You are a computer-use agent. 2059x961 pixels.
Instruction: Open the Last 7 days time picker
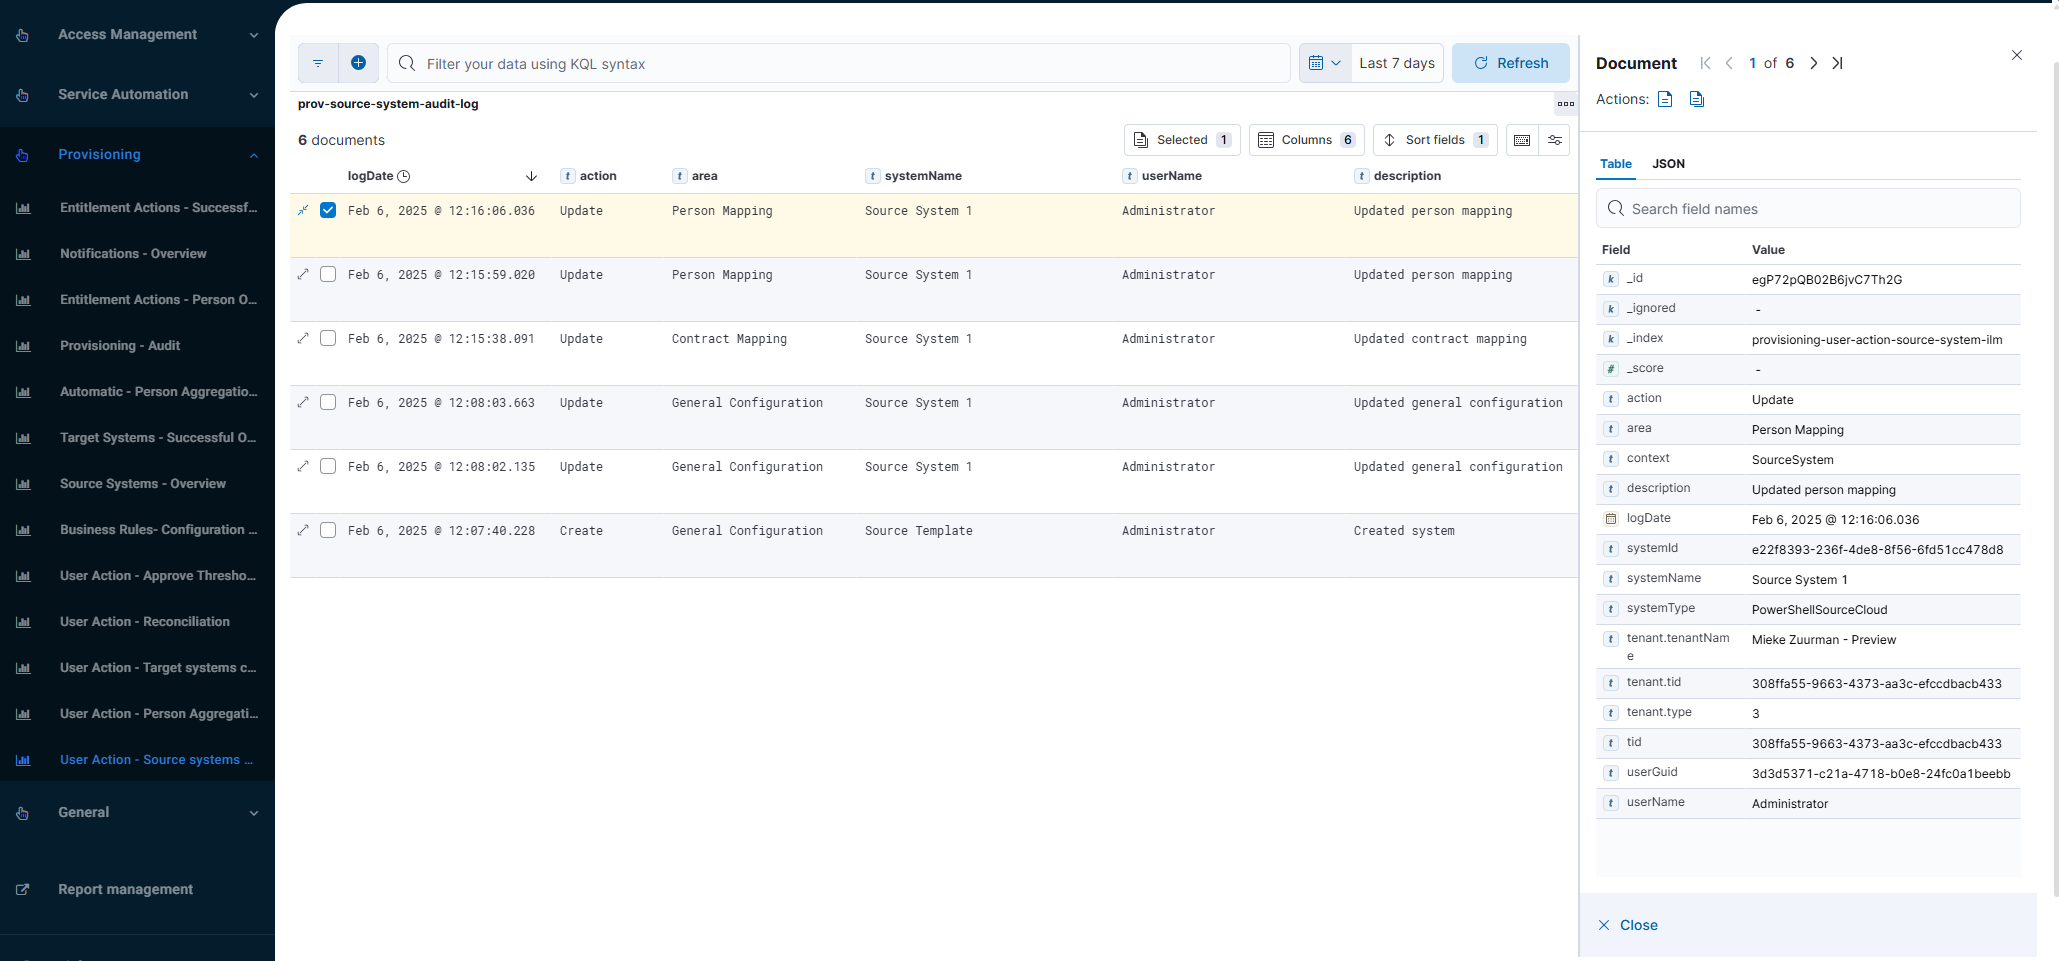[x=1397, y=63]
